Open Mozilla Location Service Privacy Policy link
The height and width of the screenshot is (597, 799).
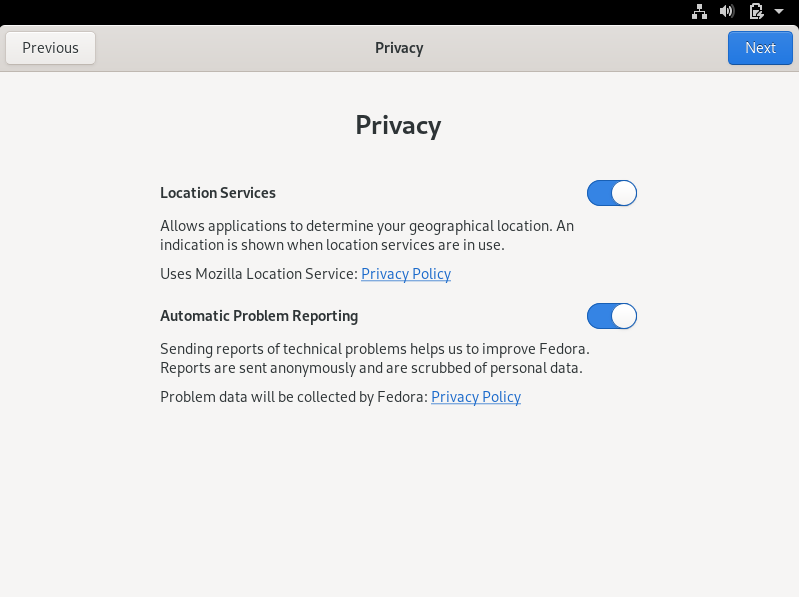(406, 274)
